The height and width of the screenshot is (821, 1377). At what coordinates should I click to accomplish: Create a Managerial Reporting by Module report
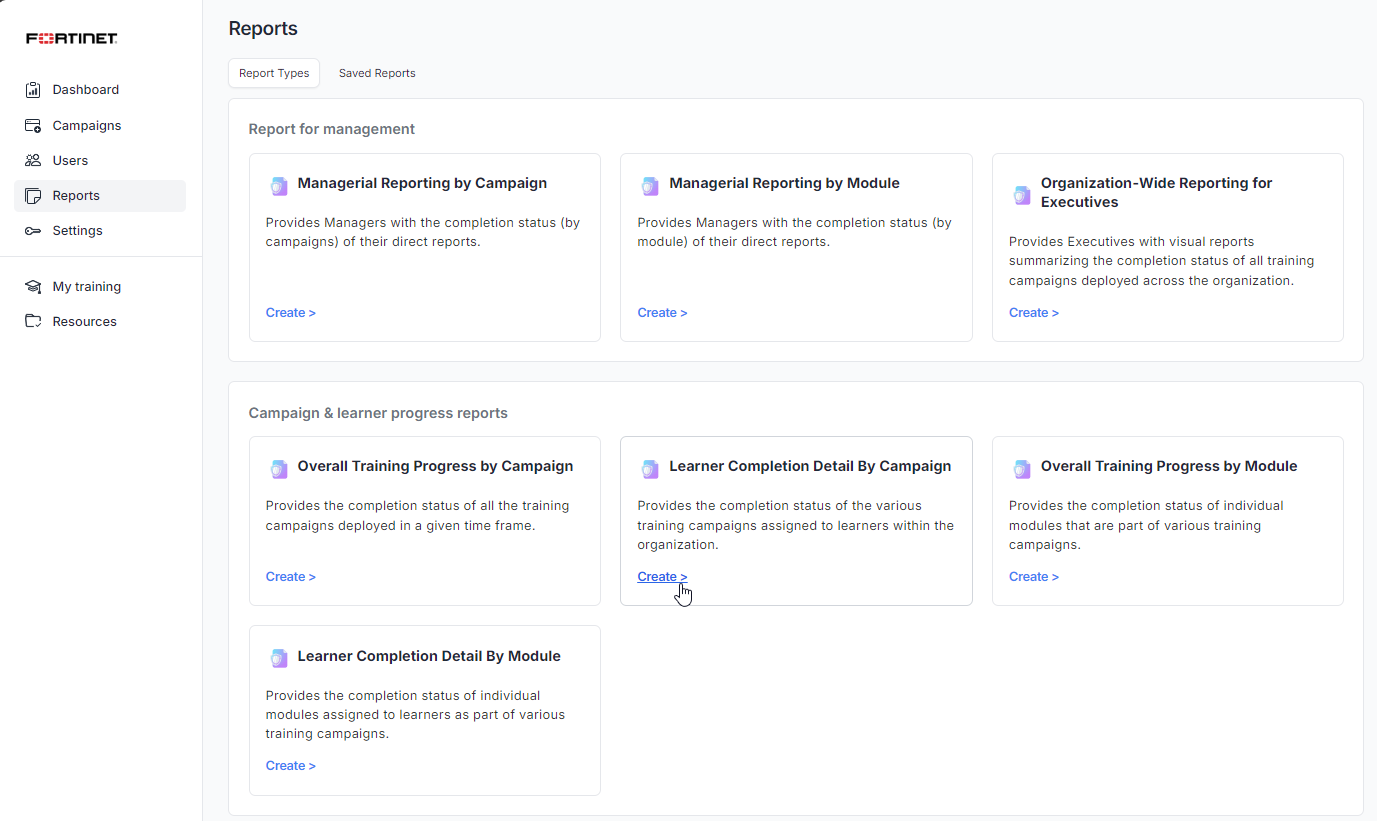point(662,312)
